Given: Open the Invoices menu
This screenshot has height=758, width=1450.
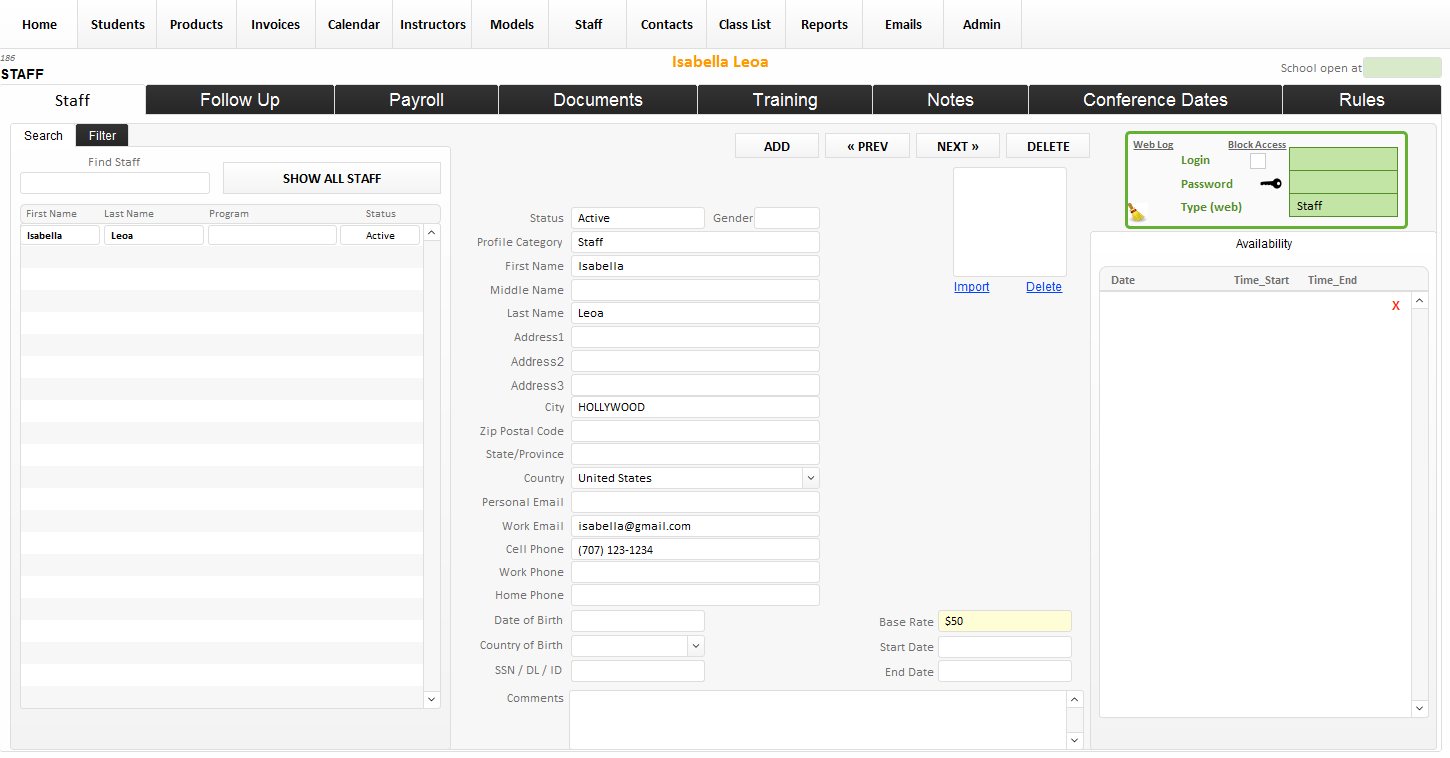Looking at the screenshot, I should click(x=276, y=24).
